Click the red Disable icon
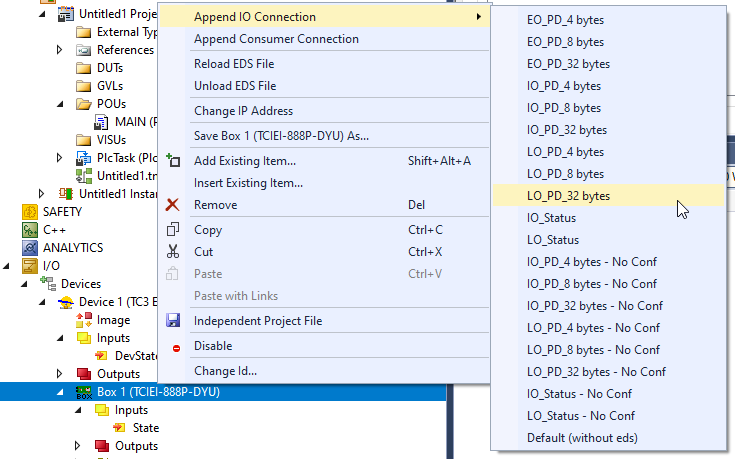735x459 pixels. 176,348
